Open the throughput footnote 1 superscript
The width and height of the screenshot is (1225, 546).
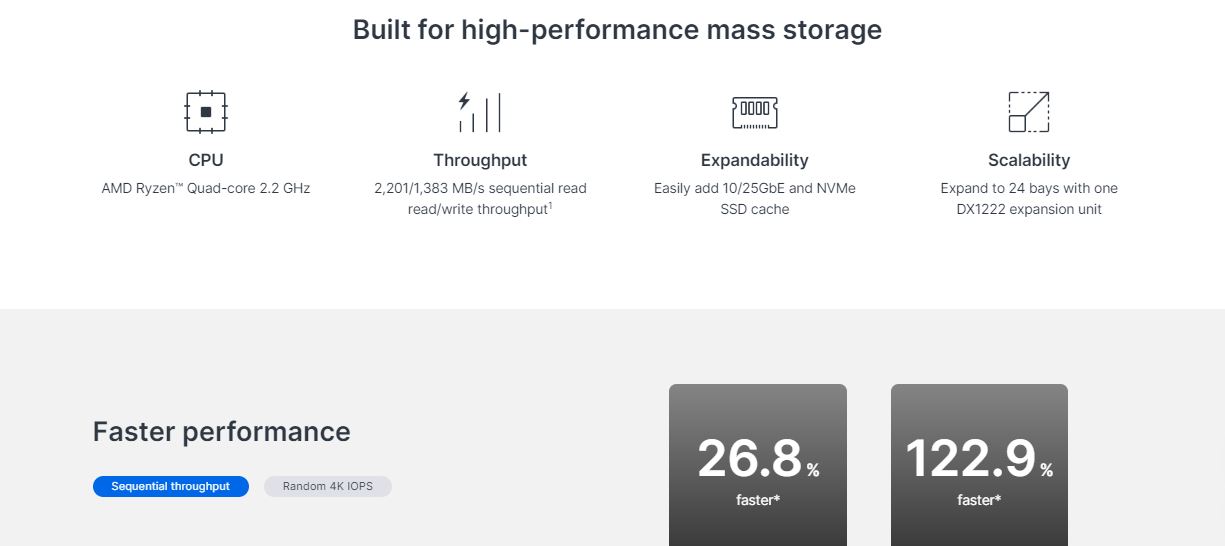pyautogui.click(x=551, y=206)
